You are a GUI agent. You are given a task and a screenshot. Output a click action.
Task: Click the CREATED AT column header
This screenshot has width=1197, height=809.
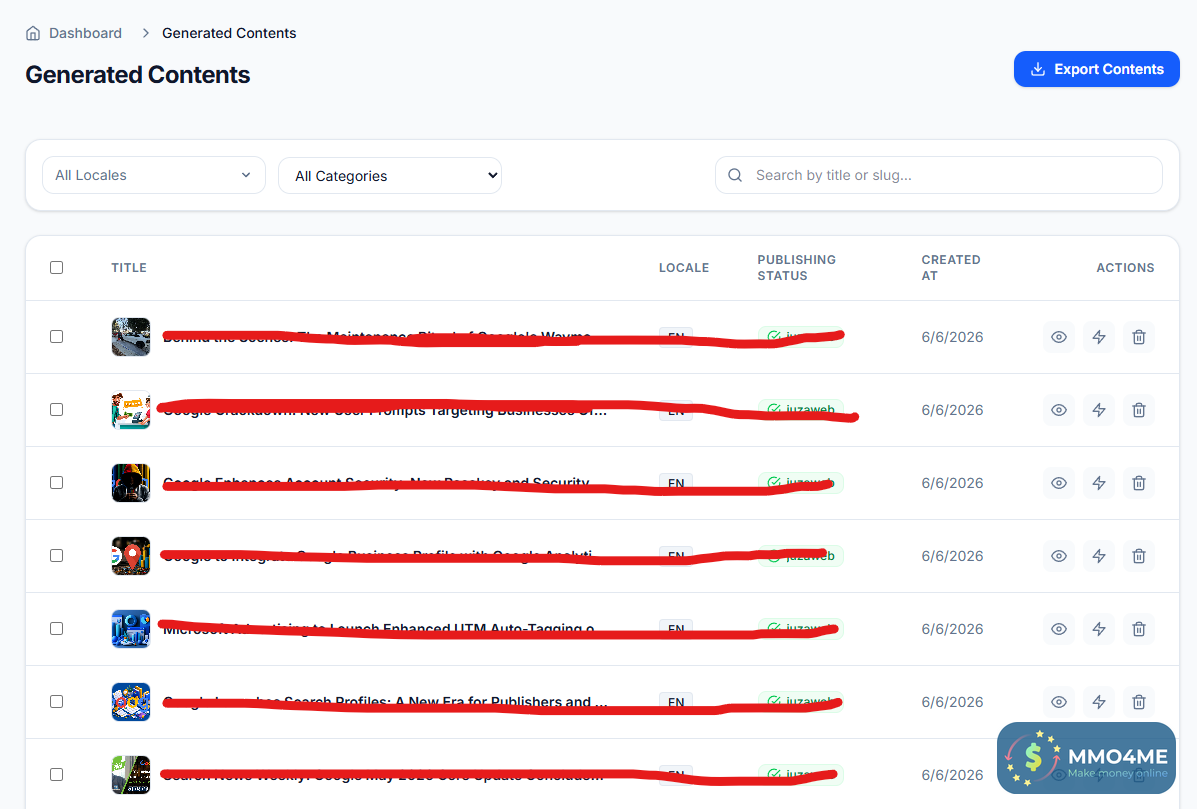pos(950,268)
